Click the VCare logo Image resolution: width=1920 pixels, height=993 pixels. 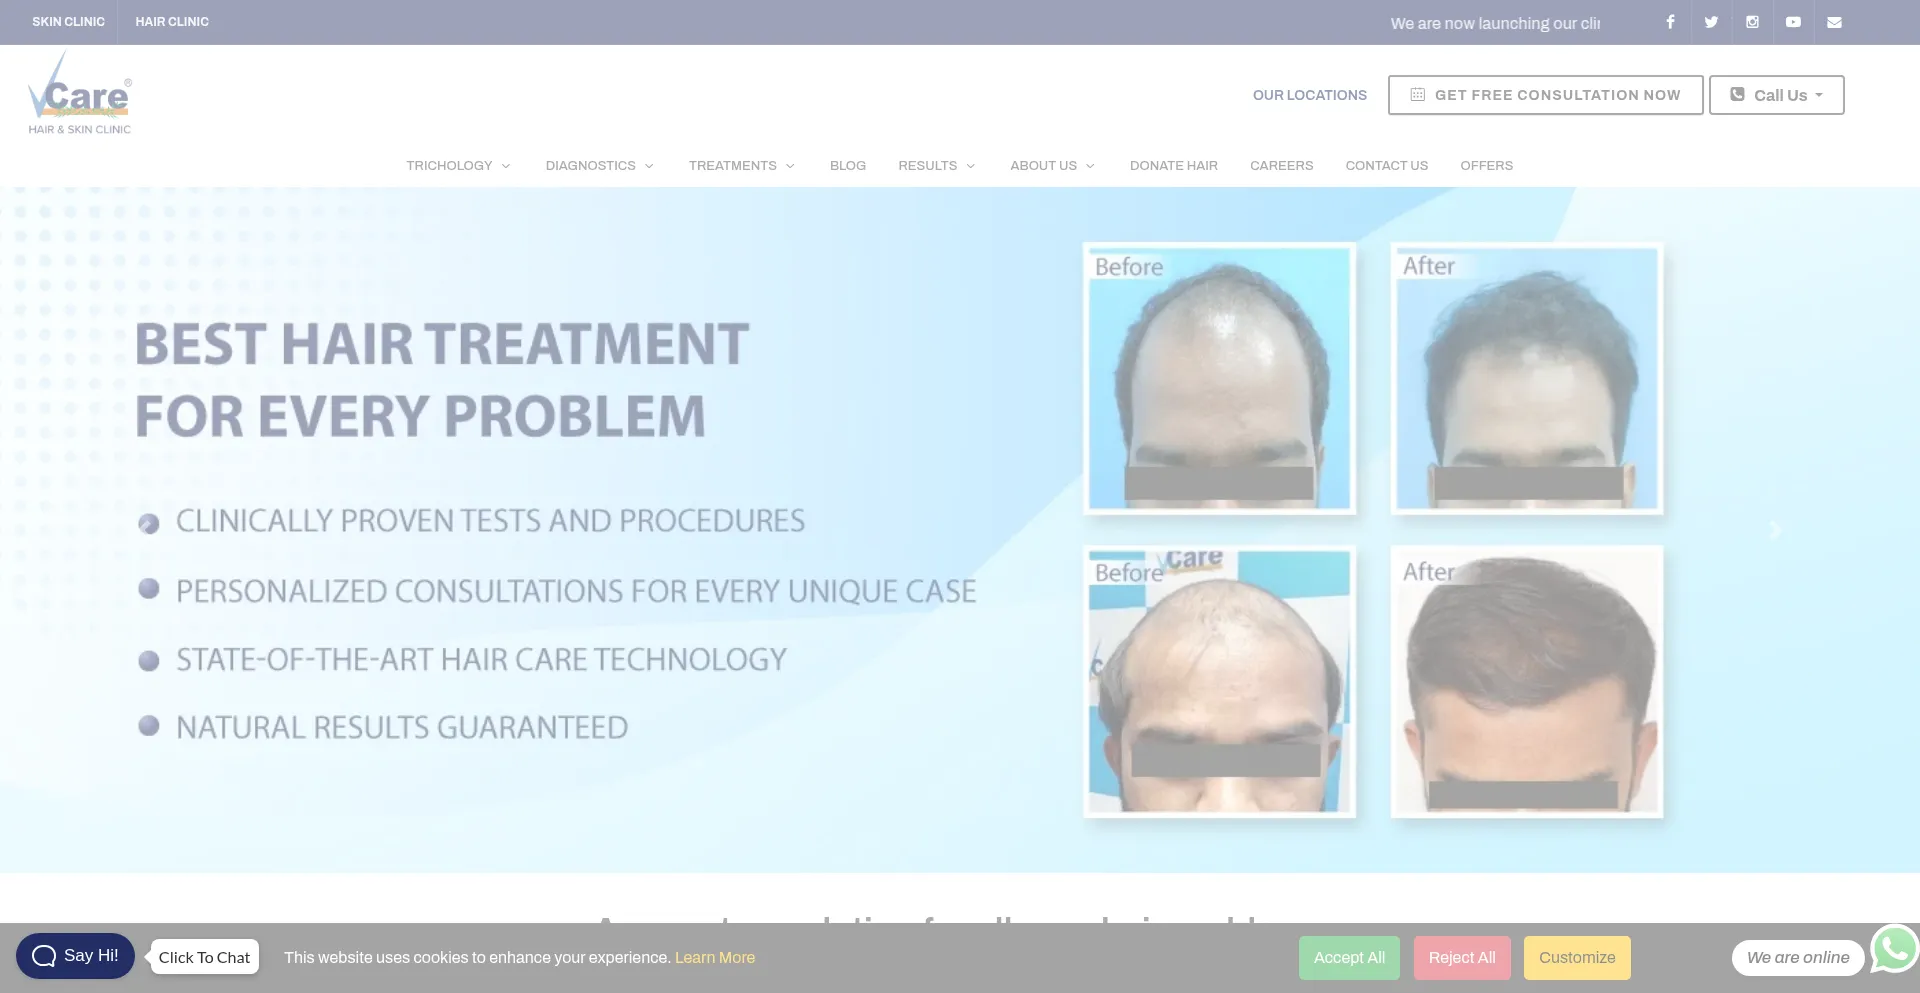coord(80,95)
